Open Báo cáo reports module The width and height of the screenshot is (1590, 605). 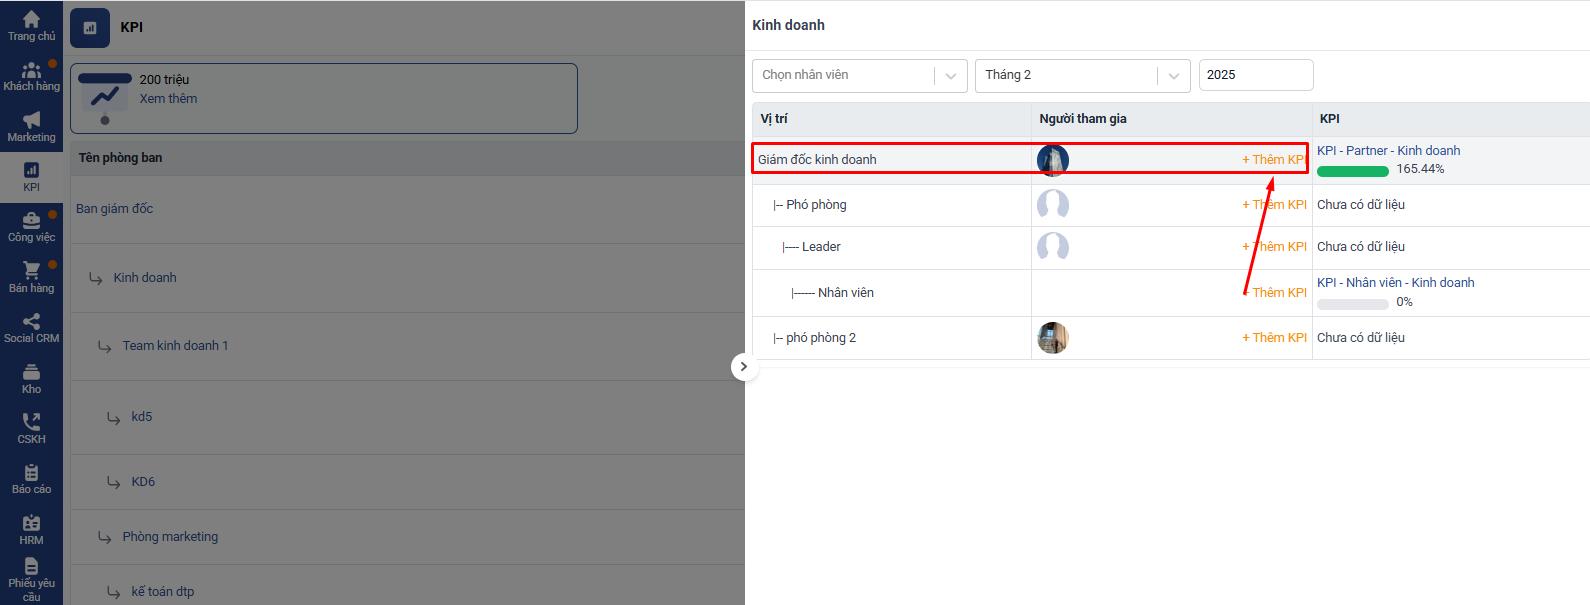[x=31, y=479]
